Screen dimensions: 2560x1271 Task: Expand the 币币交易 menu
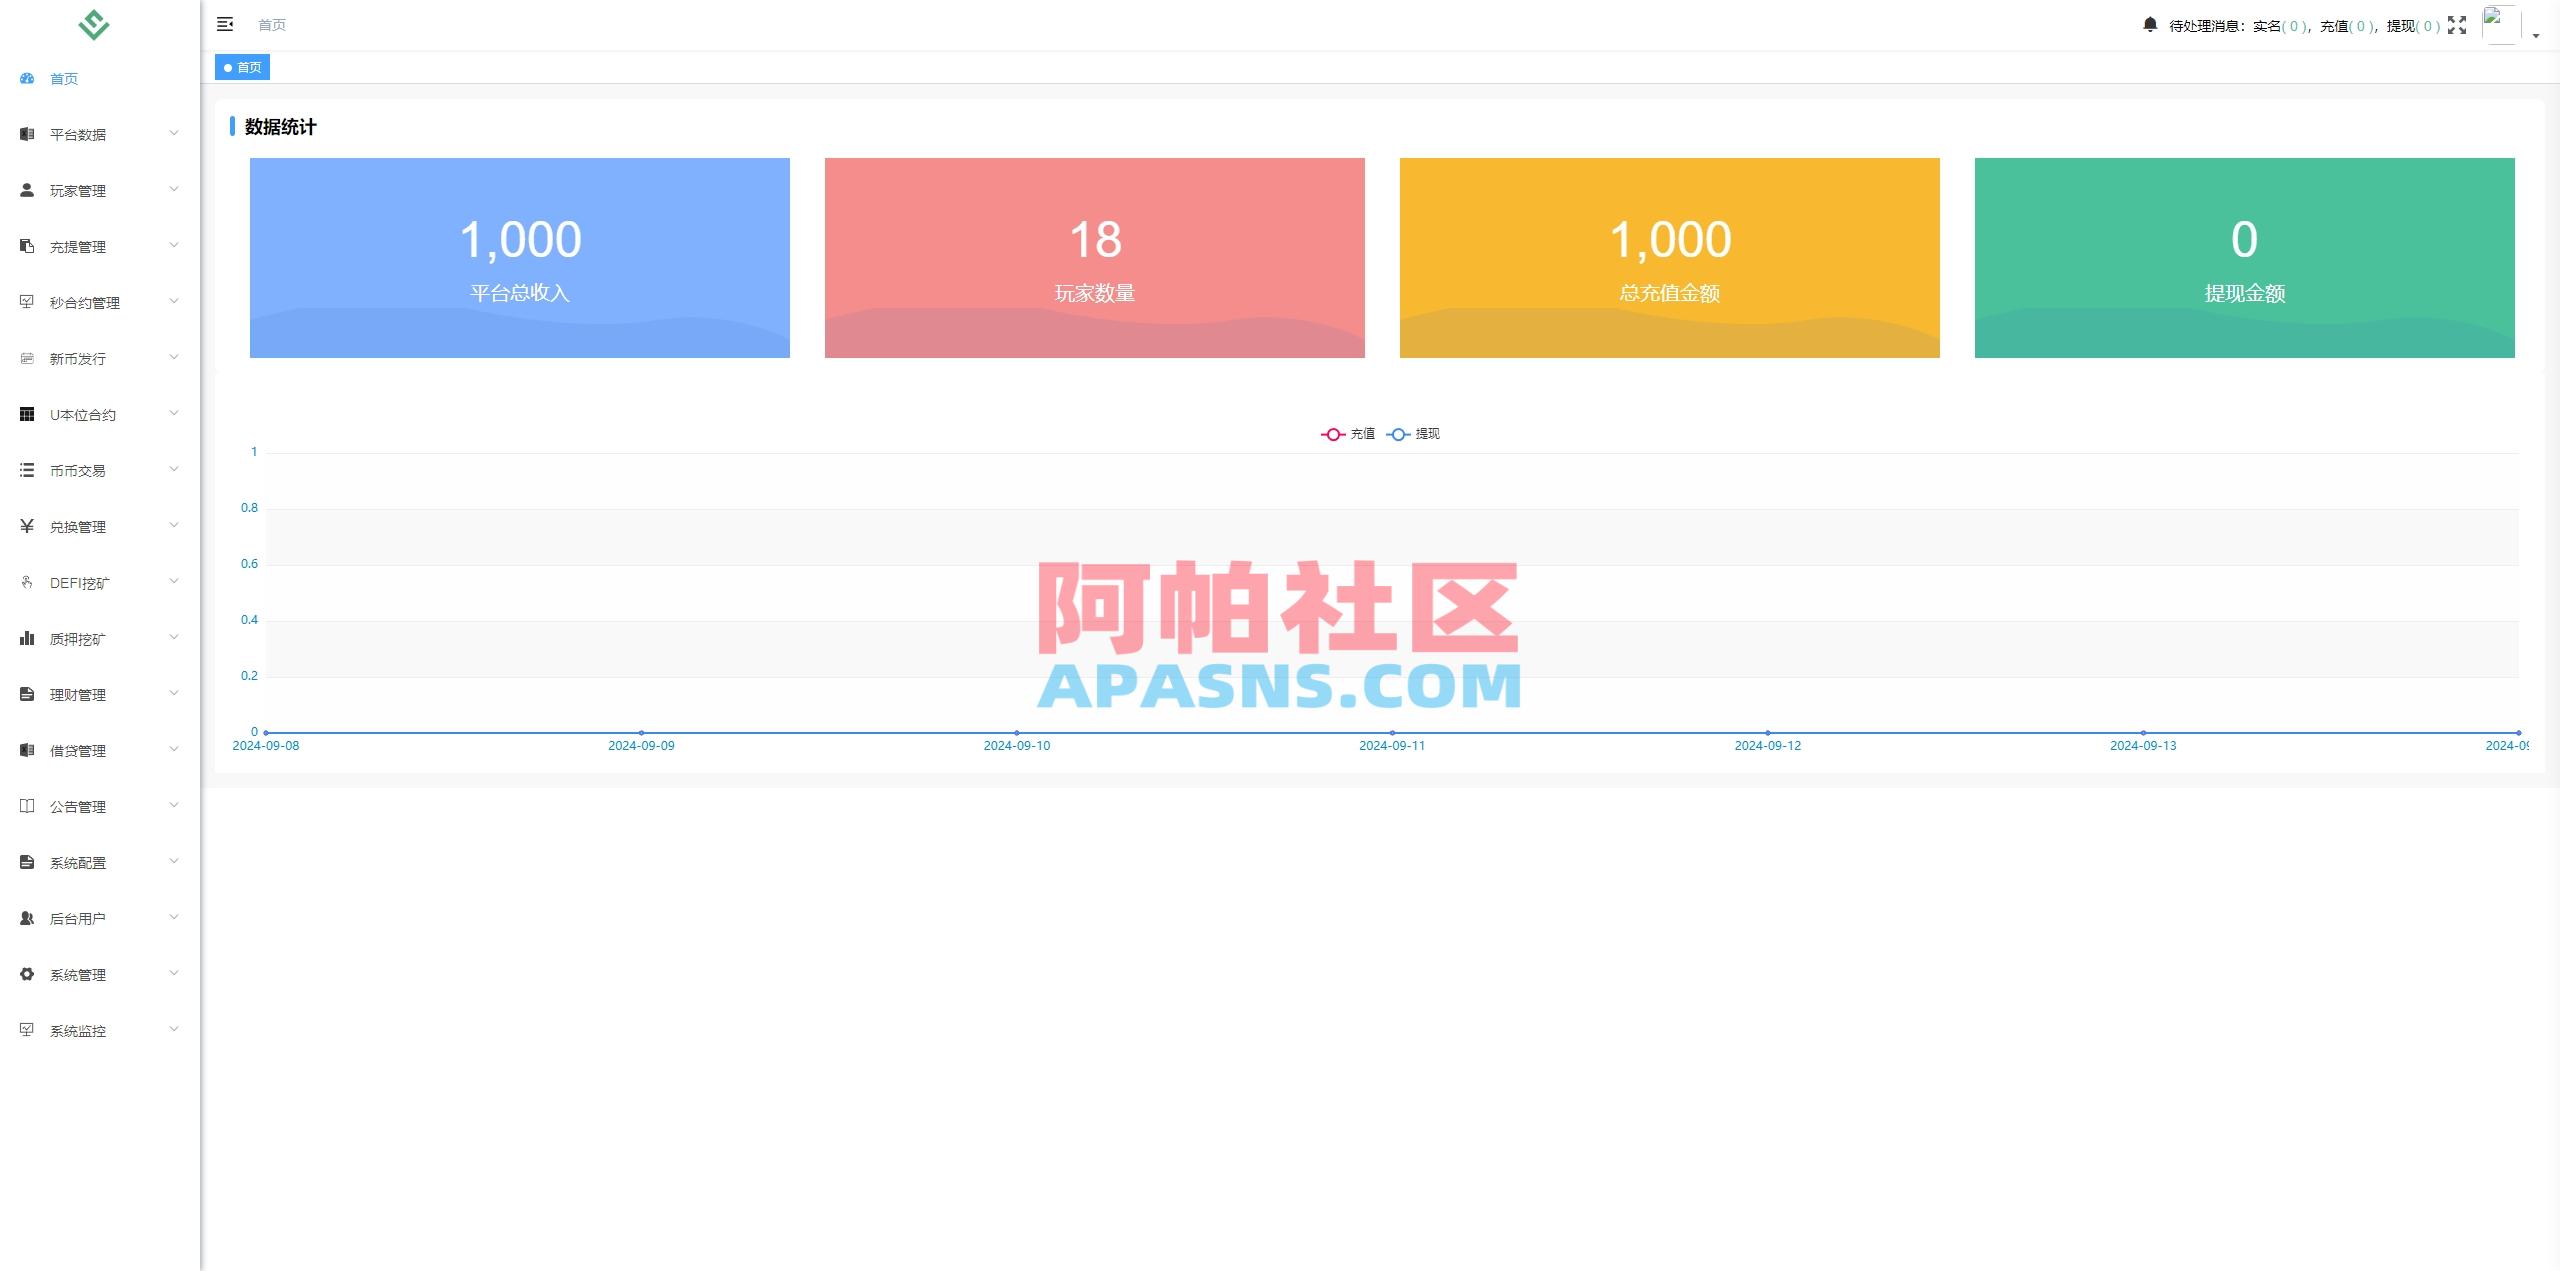[x=98, y=470]
